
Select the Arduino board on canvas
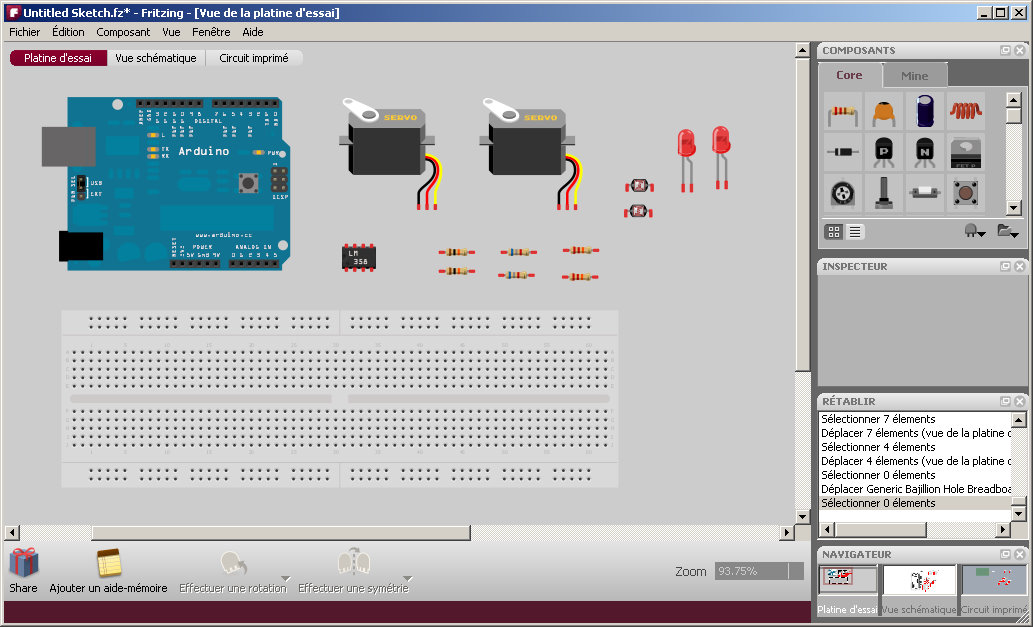pos(167,183)
